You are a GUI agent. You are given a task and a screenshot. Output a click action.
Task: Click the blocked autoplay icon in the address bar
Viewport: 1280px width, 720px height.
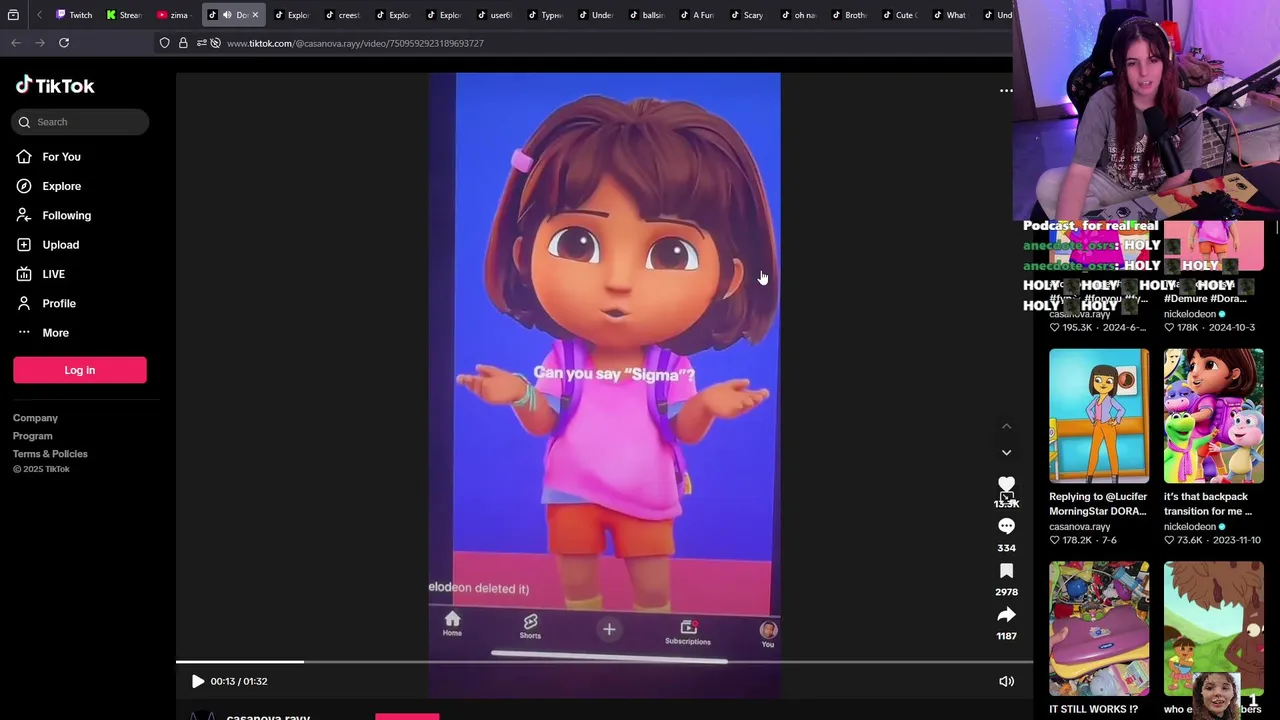coord(215,43)
